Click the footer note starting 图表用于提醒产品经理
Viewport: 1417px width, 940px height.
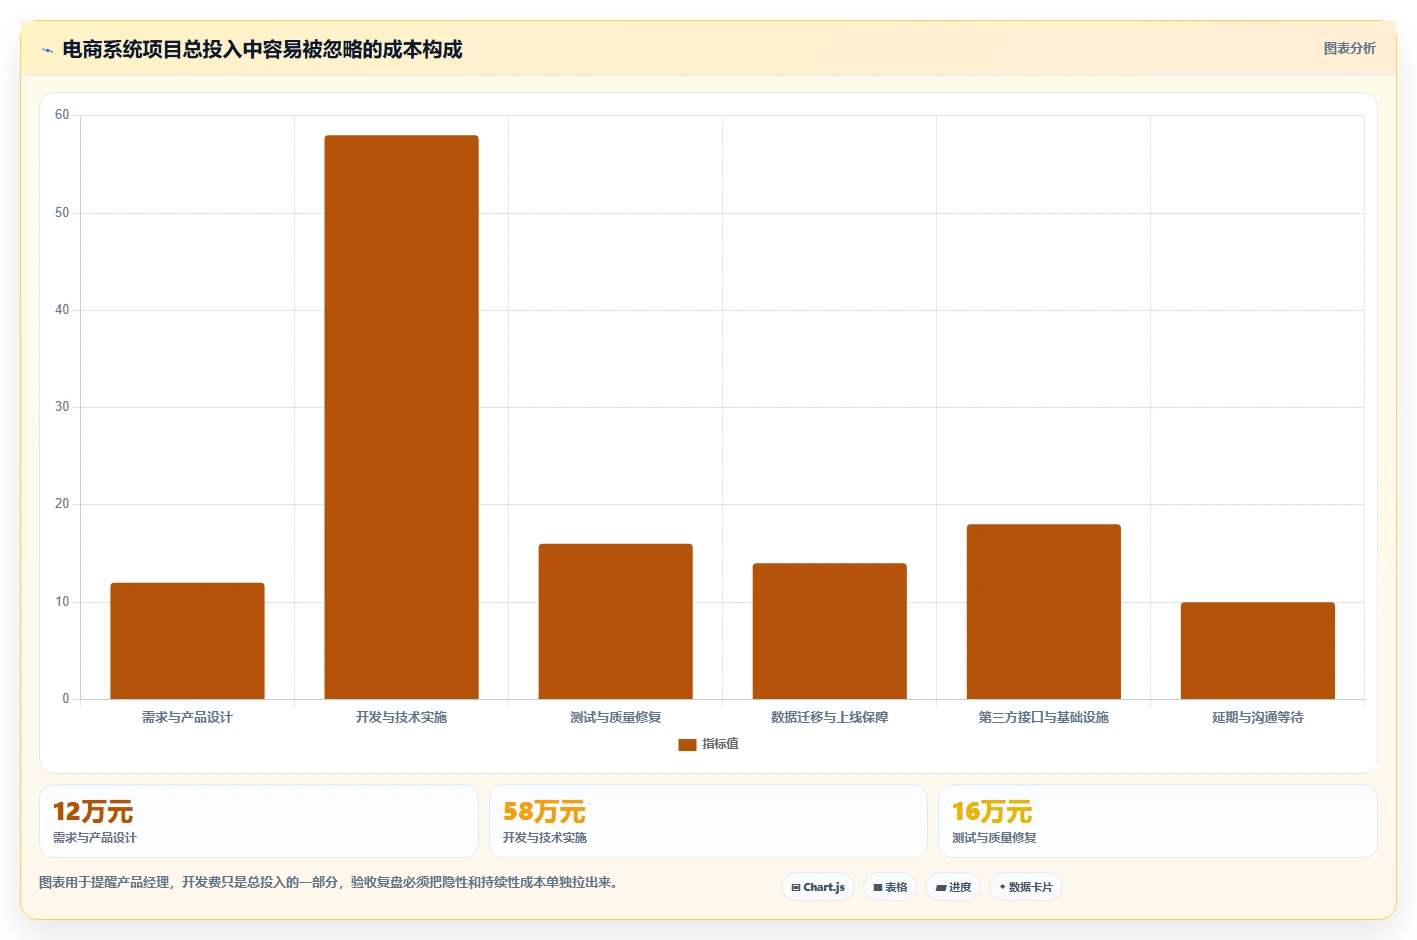click(331, 883)
